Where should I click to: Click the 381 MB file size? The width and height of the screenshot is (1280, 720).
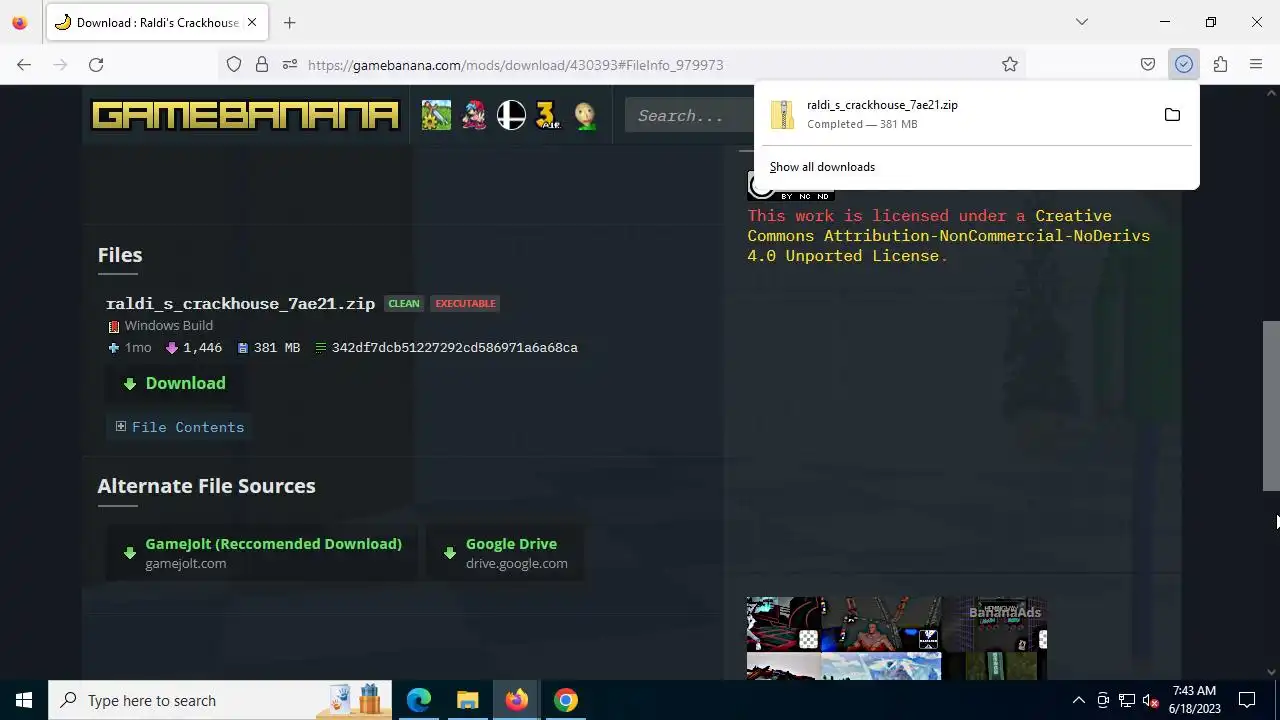pos(277,347)
